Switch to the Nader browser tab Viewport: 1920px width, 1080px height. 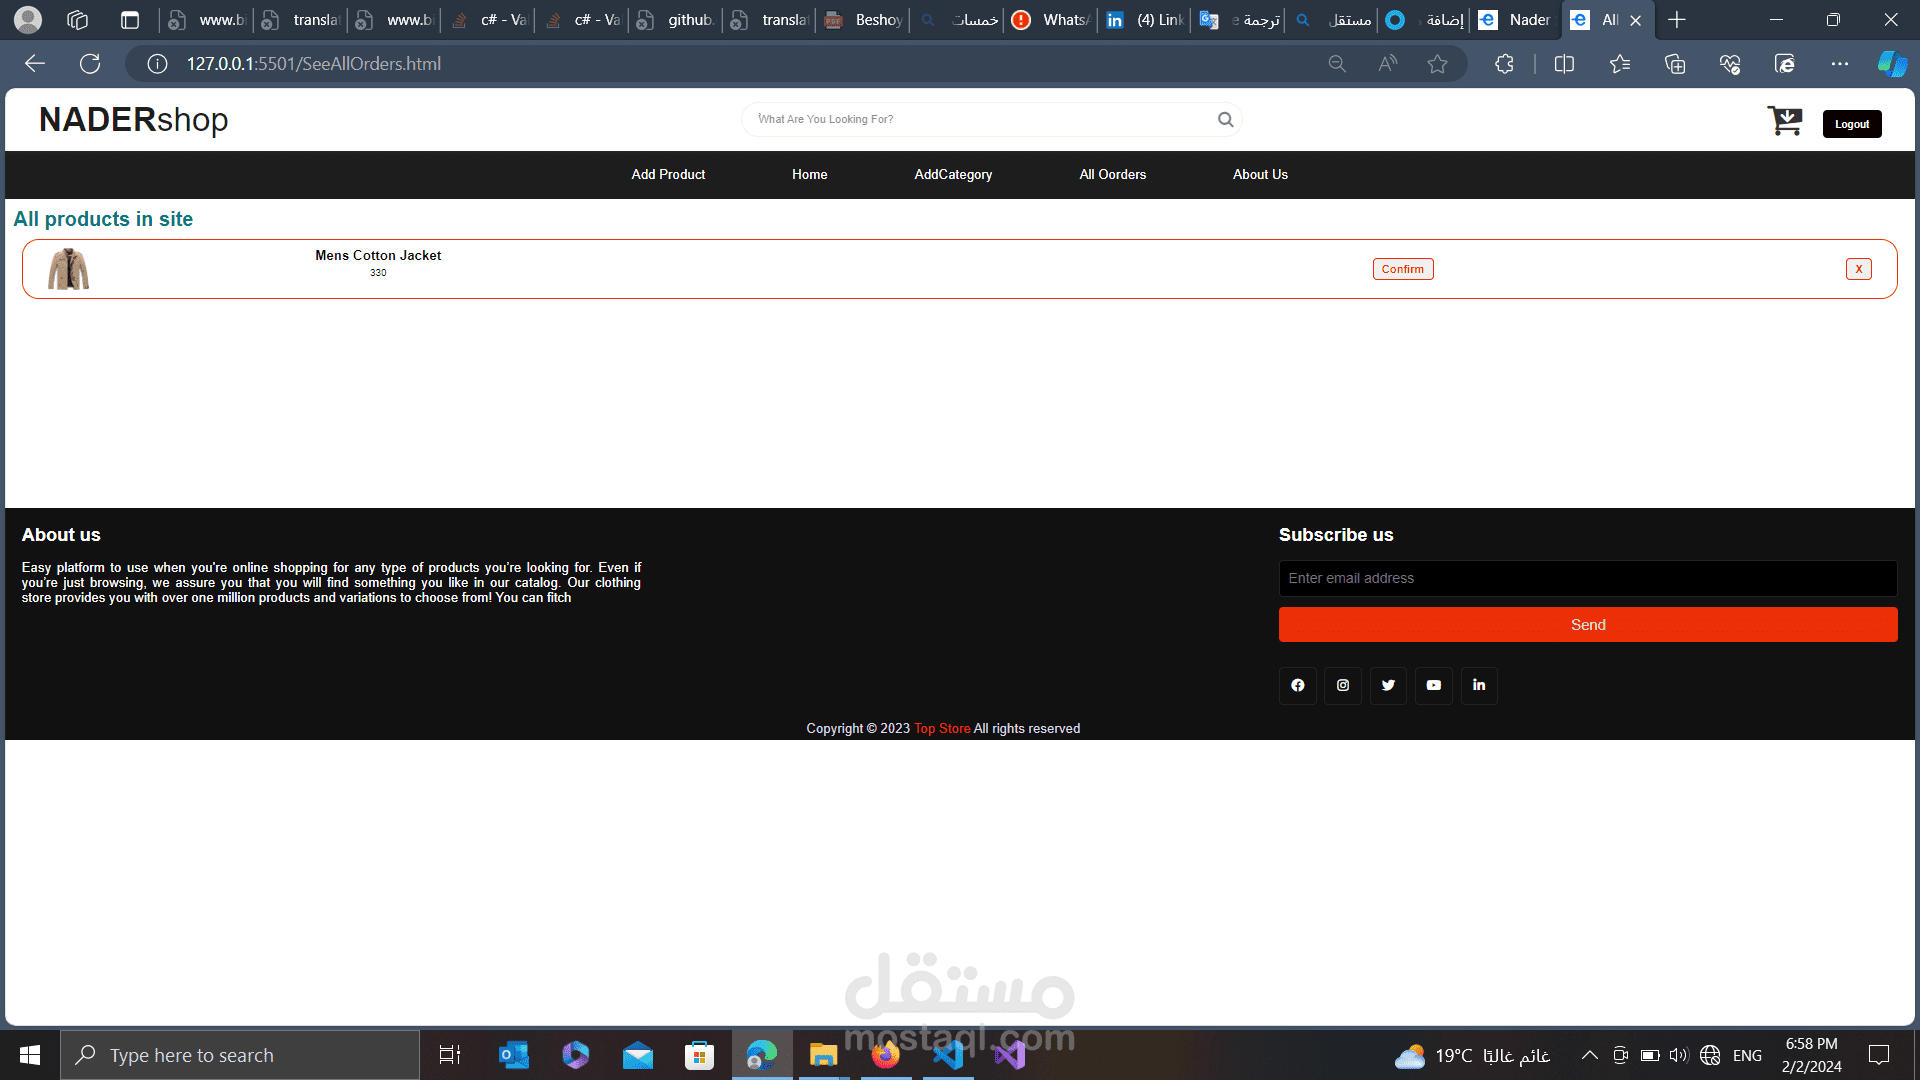click(x=1515, y=20)
